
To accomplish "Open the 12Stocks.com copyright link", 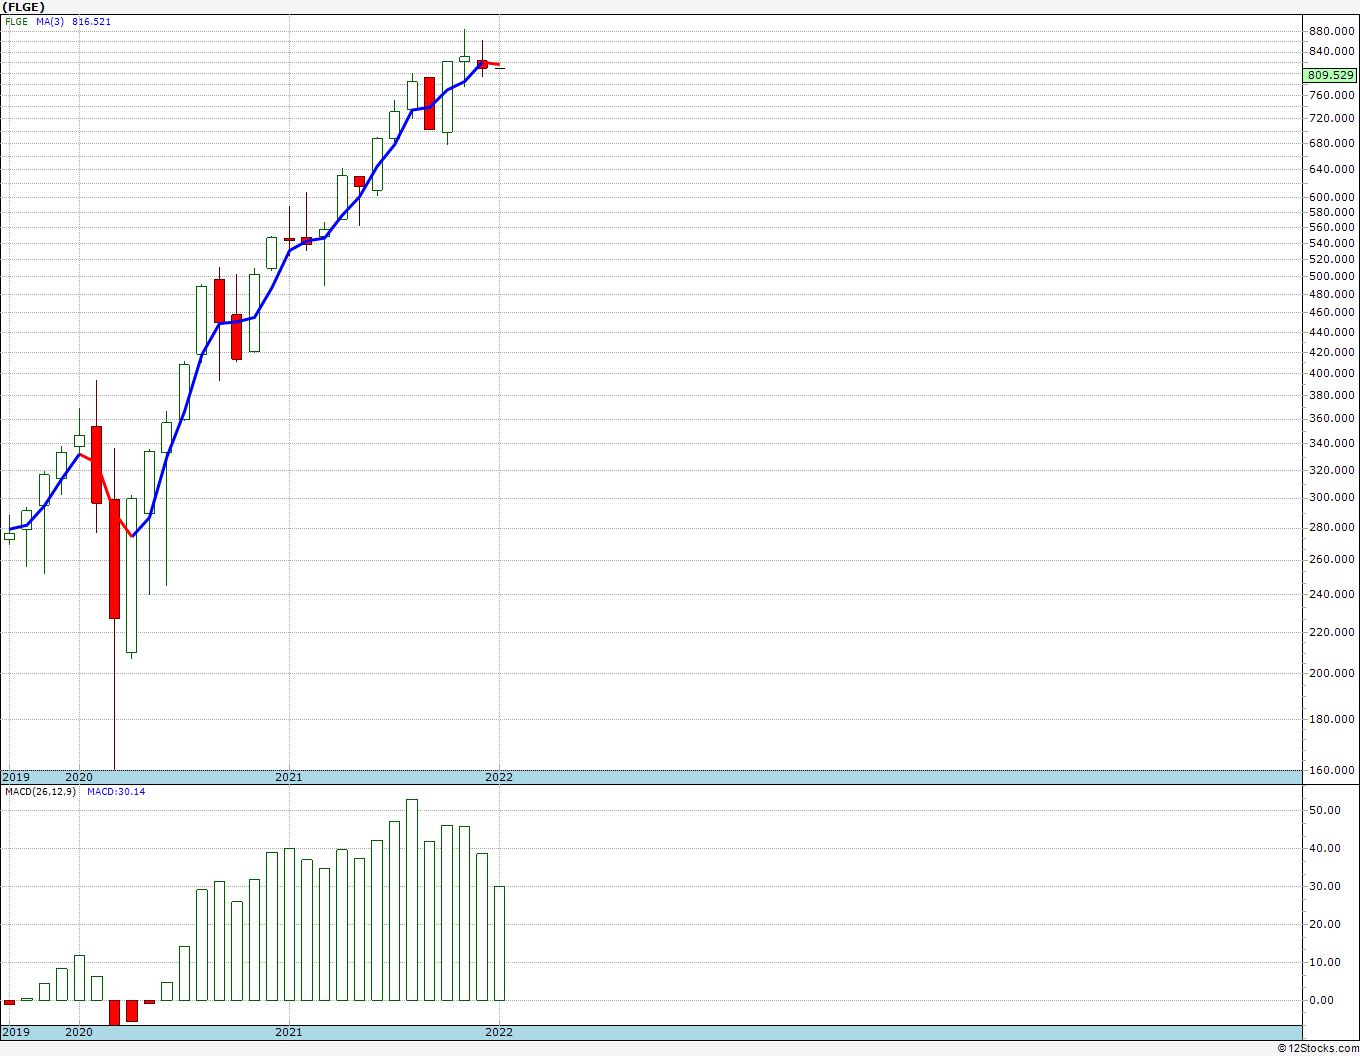I will (1318, 1048).
